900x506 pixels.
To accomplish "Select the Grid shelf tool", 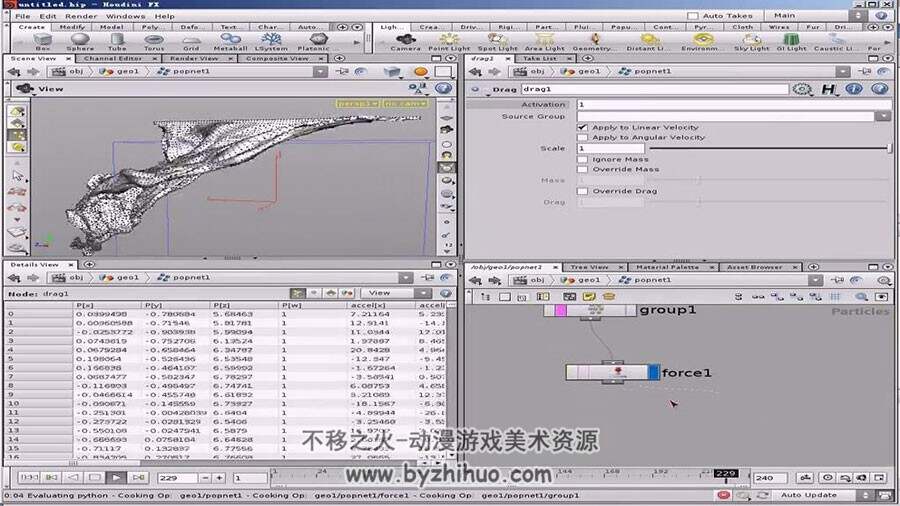I will click(191, 41).
